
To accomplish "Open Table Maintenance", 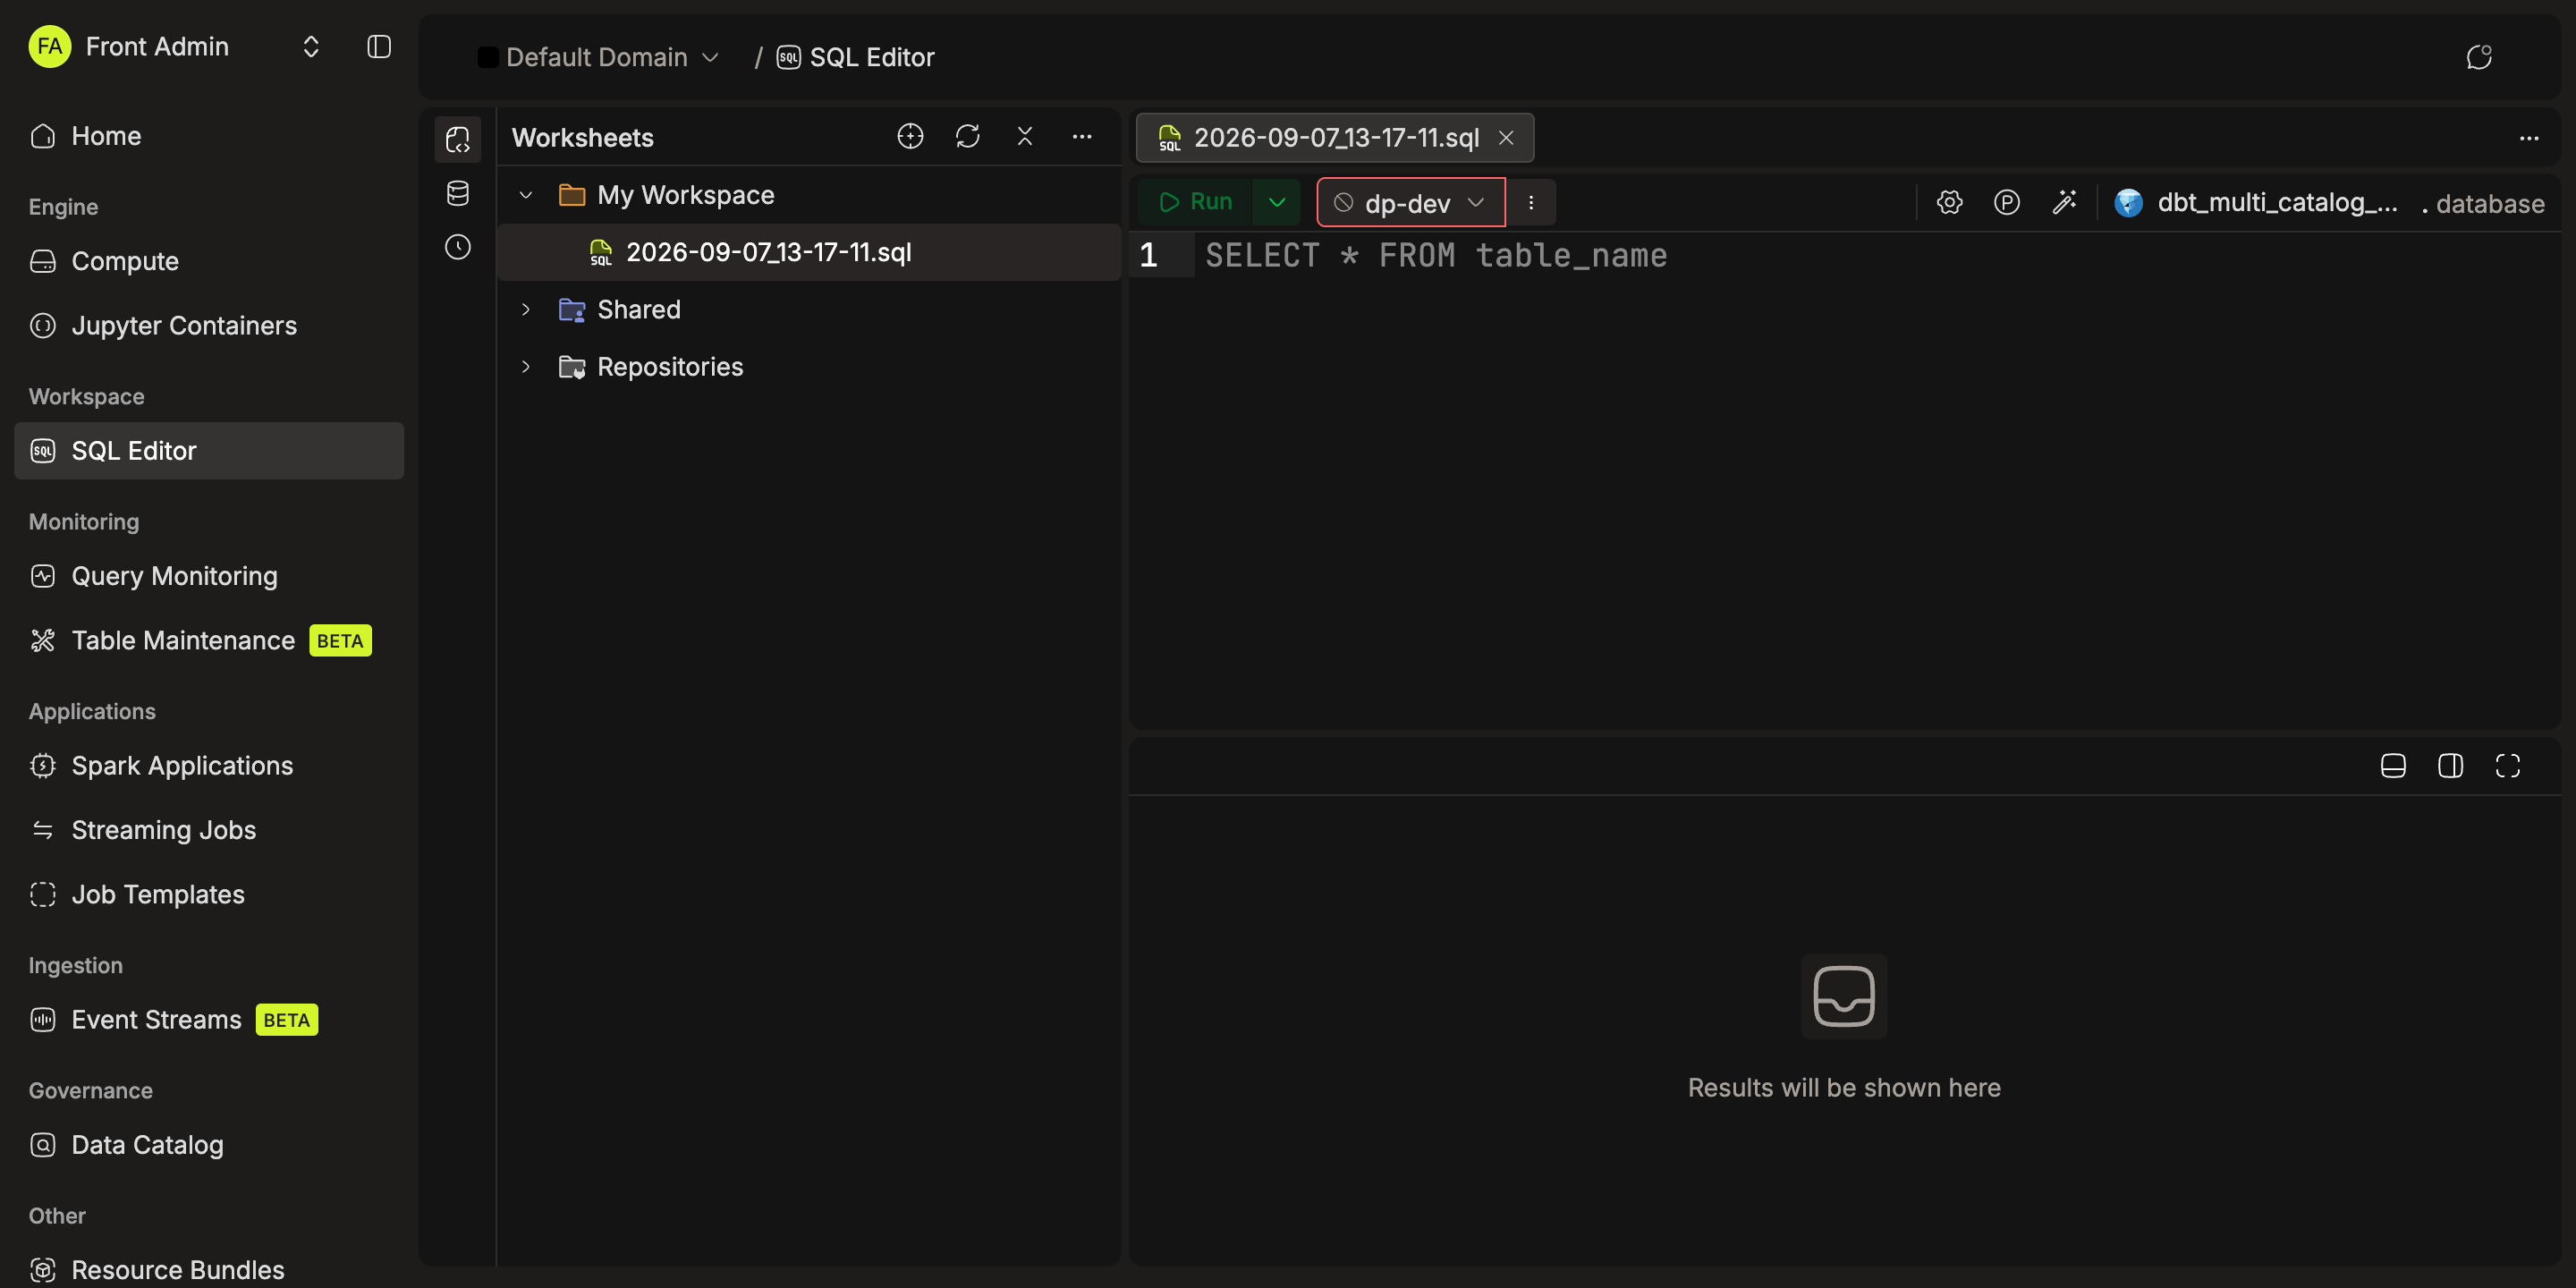I will point(208,640).
